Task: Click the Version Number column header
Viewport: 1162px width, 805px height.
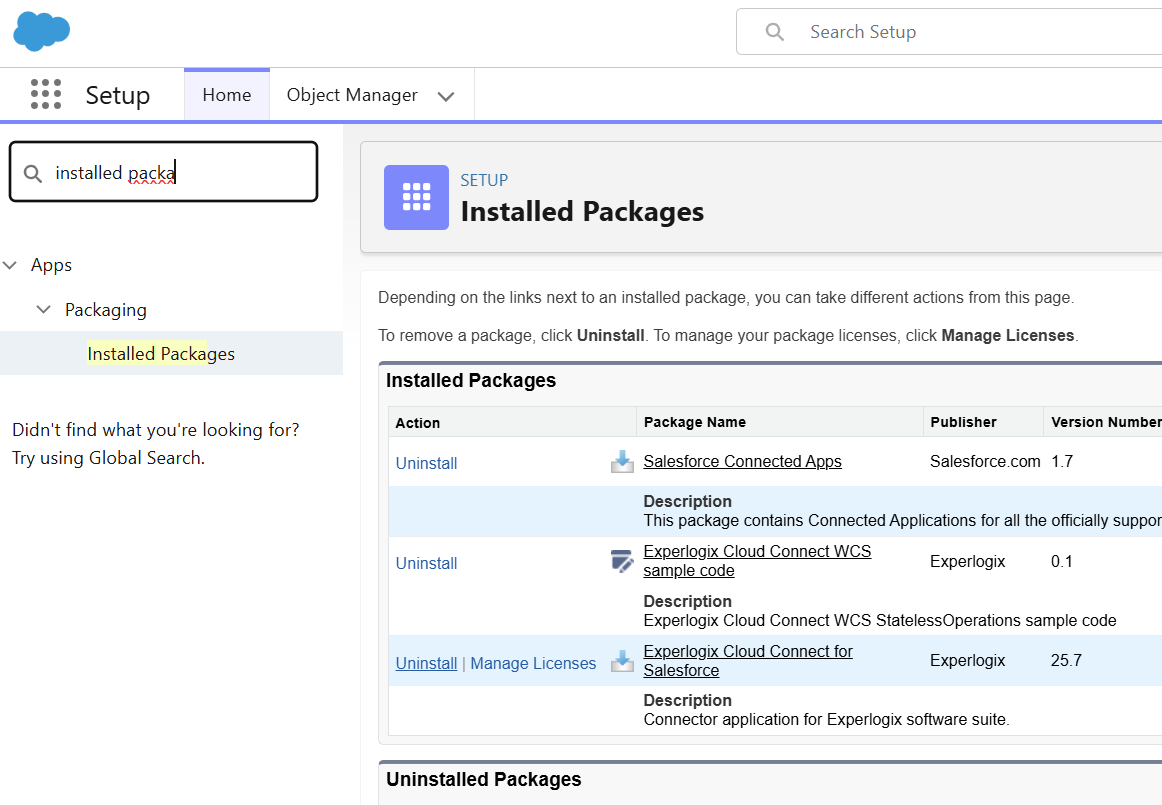Action: click(1106, 422)
